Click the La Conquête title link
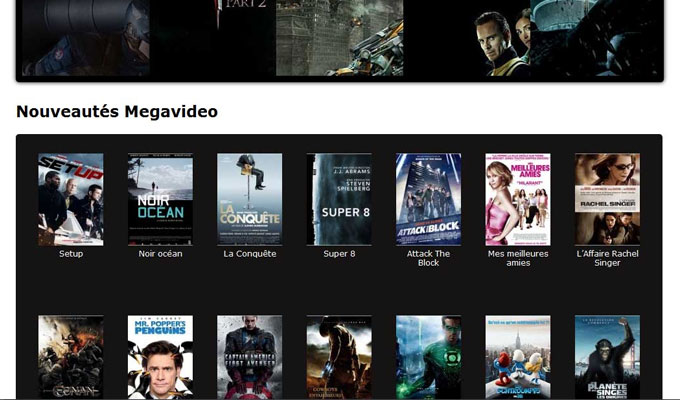 click(250, 254)
